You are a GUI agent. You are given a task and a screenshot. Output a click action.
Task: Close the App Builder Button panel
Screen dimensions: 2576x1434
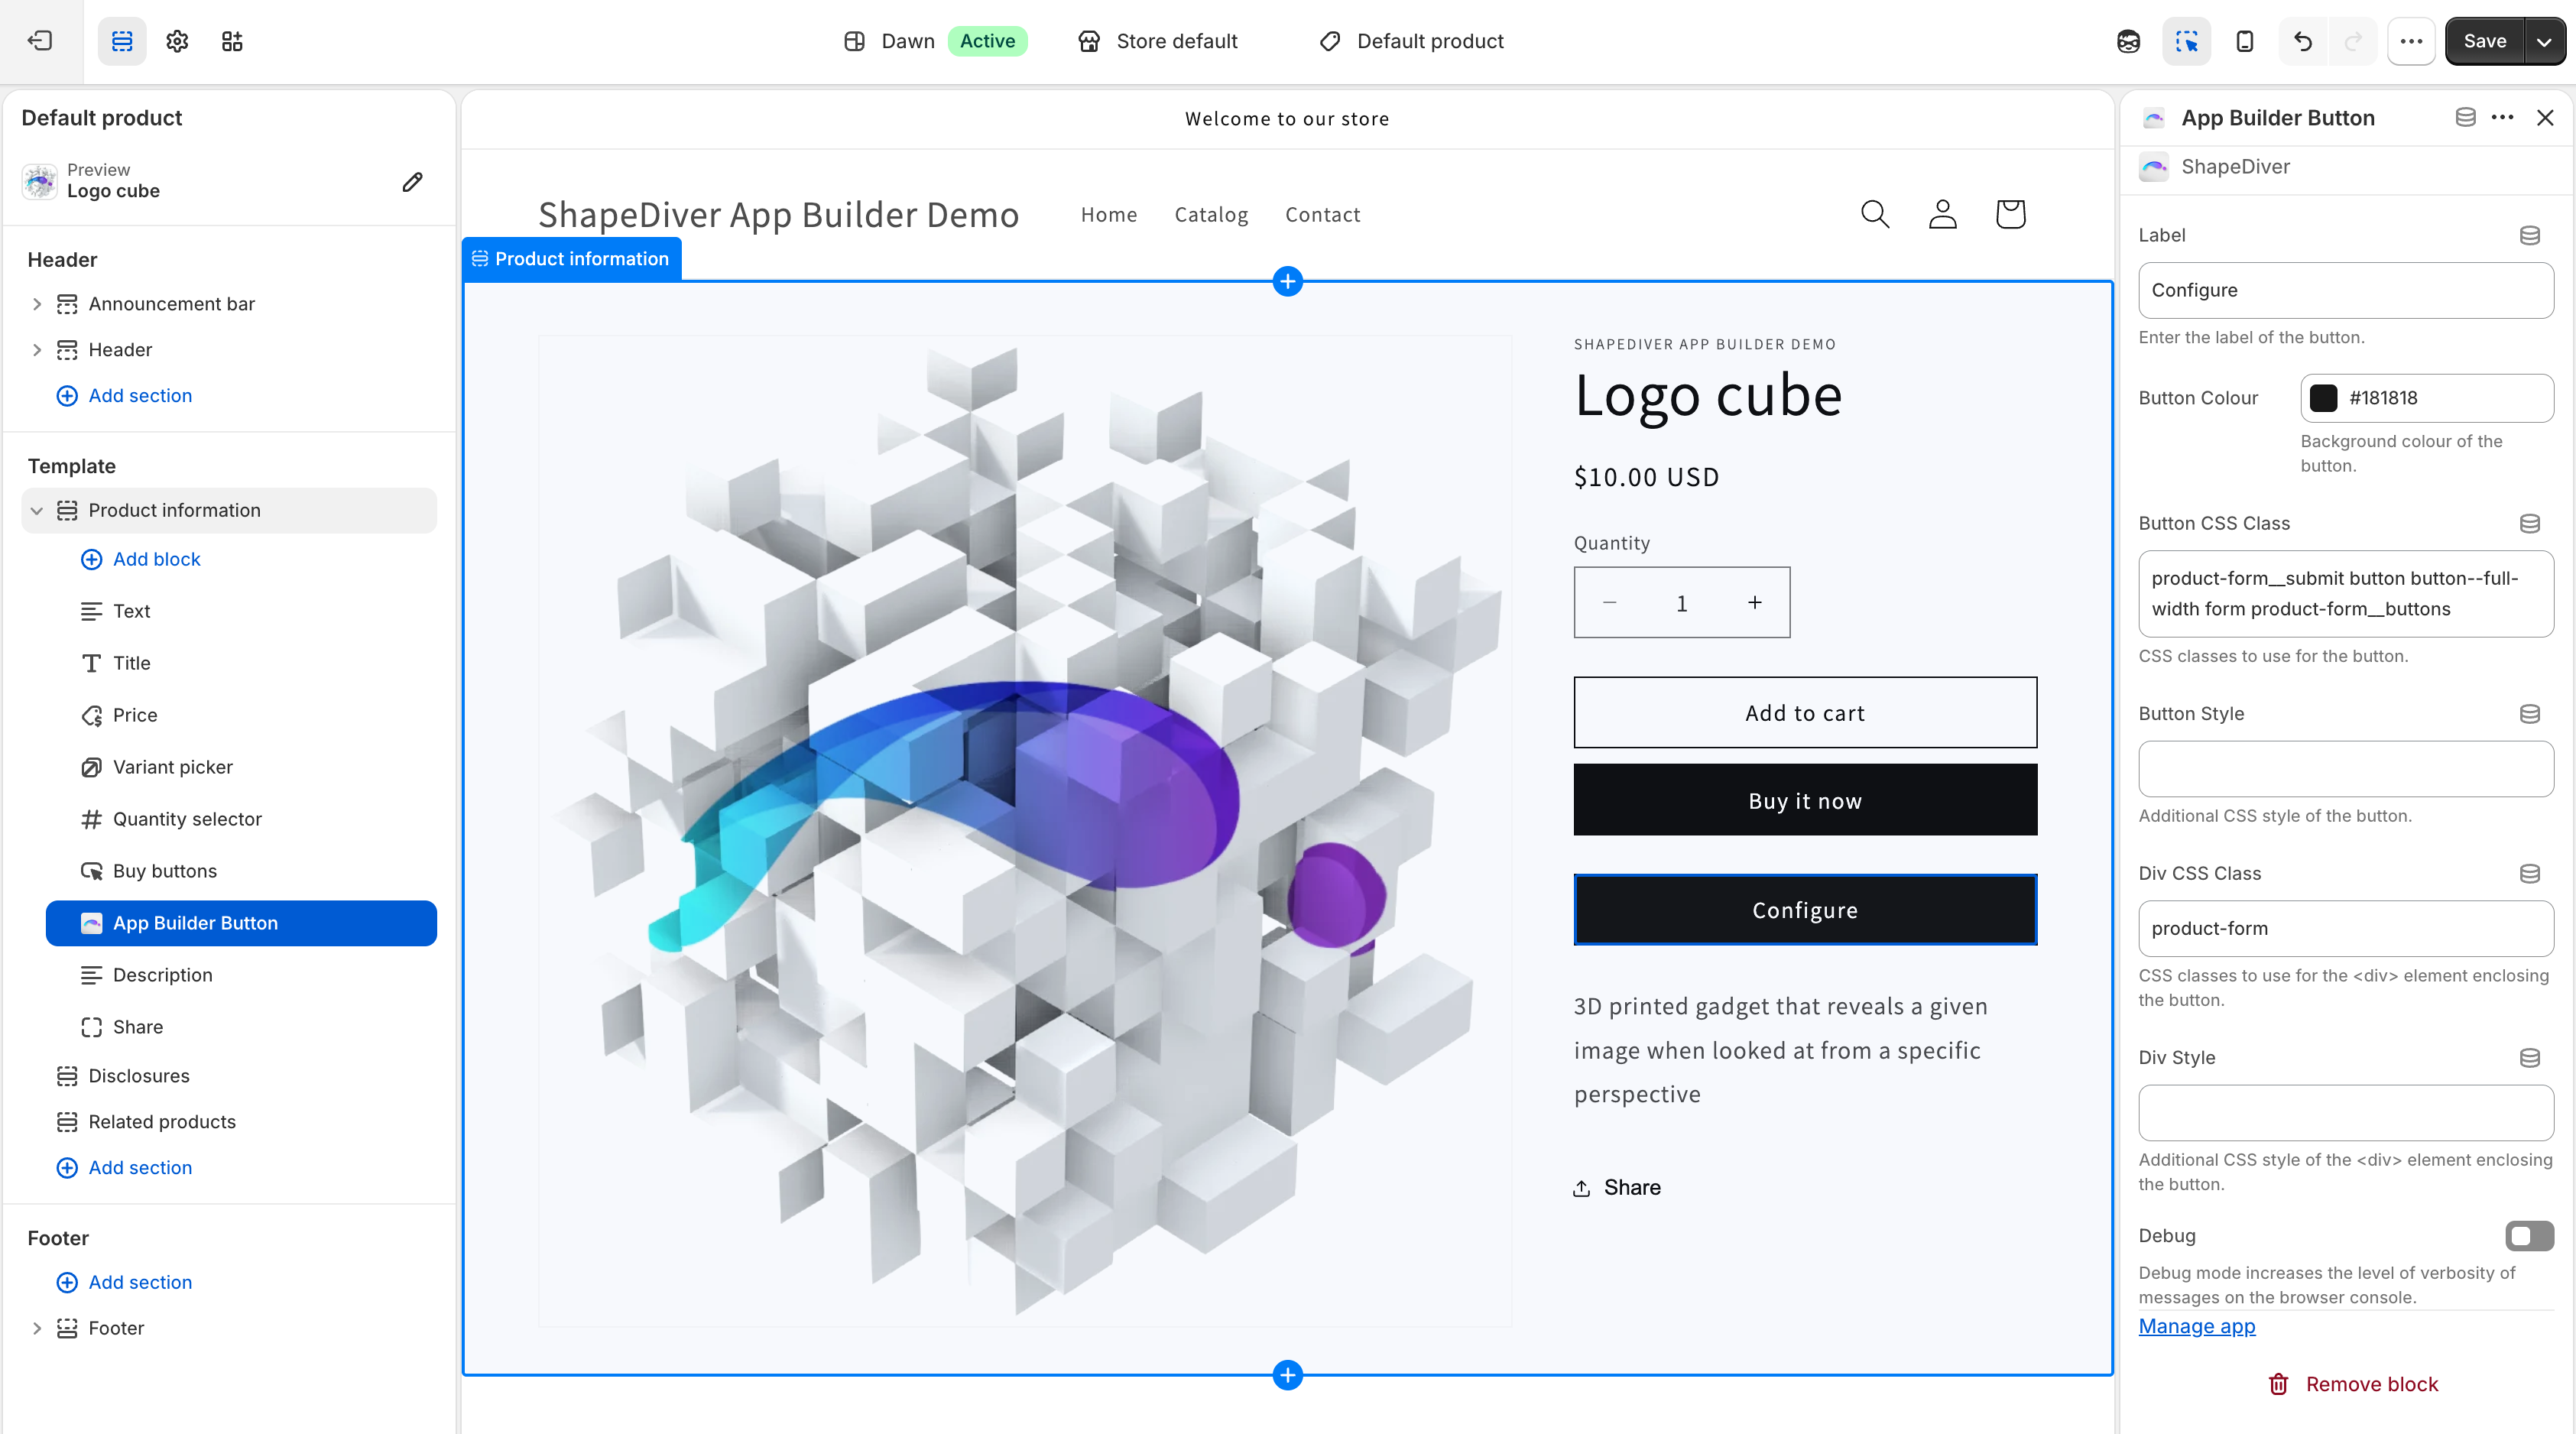pos(2546,118)
